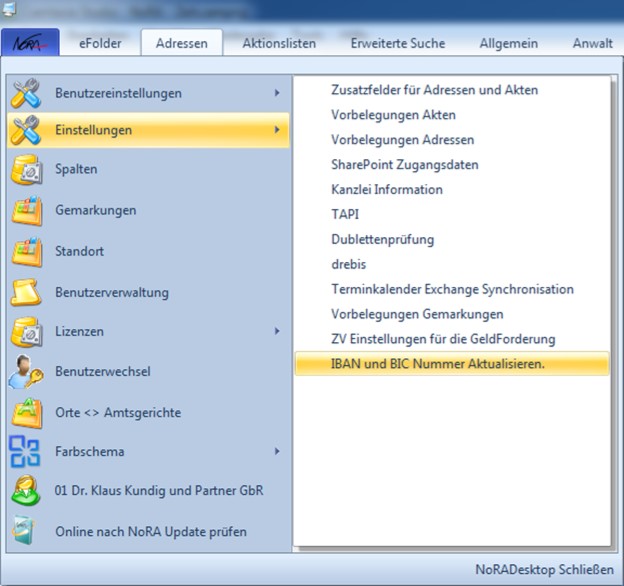Click the Benutzerverwaltung note icon

point(26,292)
